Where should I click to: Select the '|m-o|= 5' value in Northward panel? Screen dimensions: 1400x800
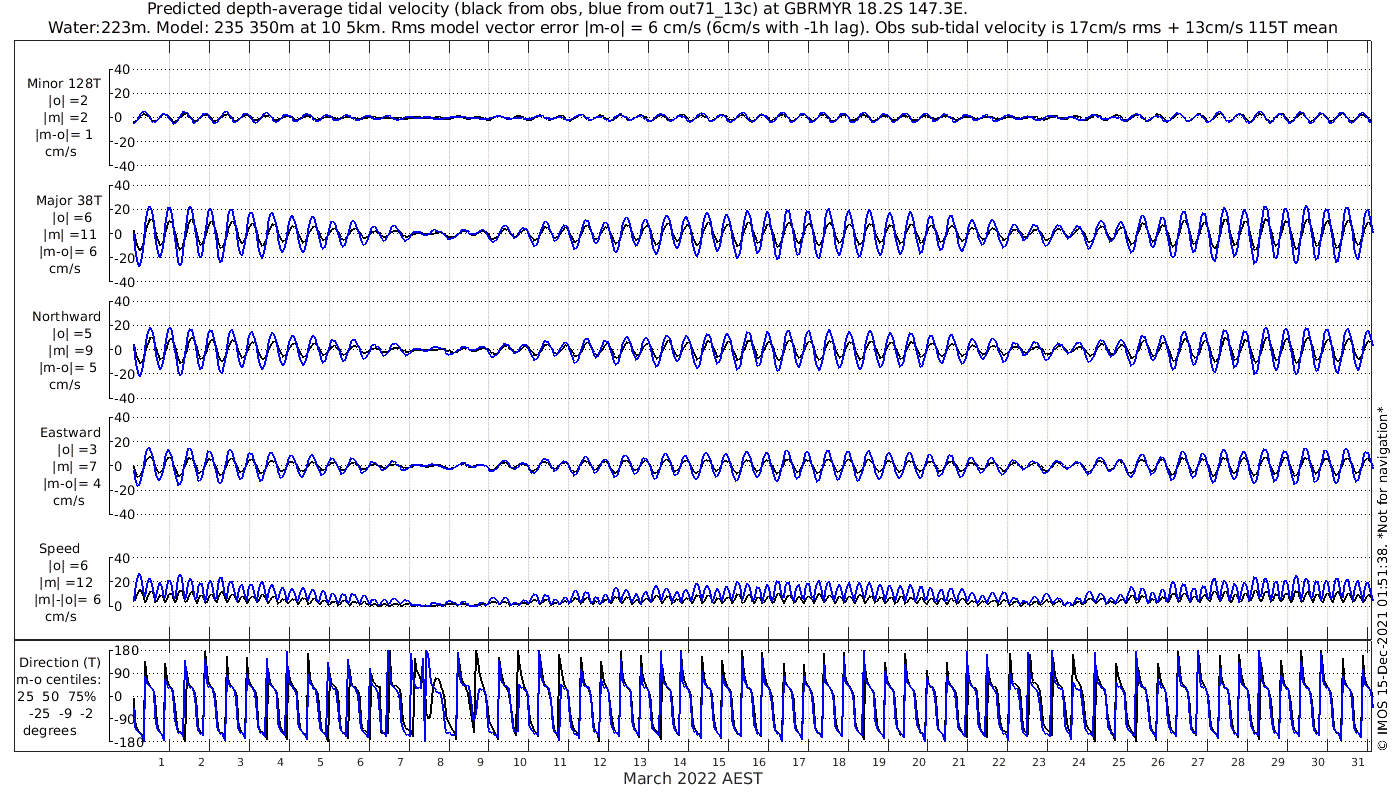[x=68, y=367]
